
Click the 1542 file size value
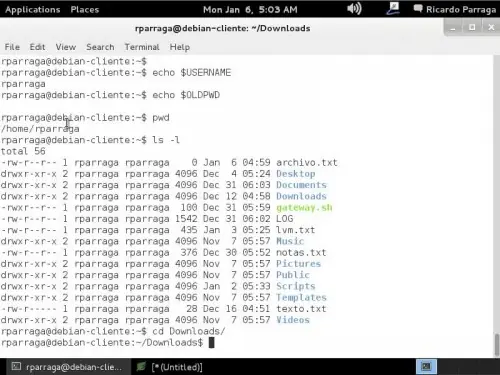[x=186, y=219]
